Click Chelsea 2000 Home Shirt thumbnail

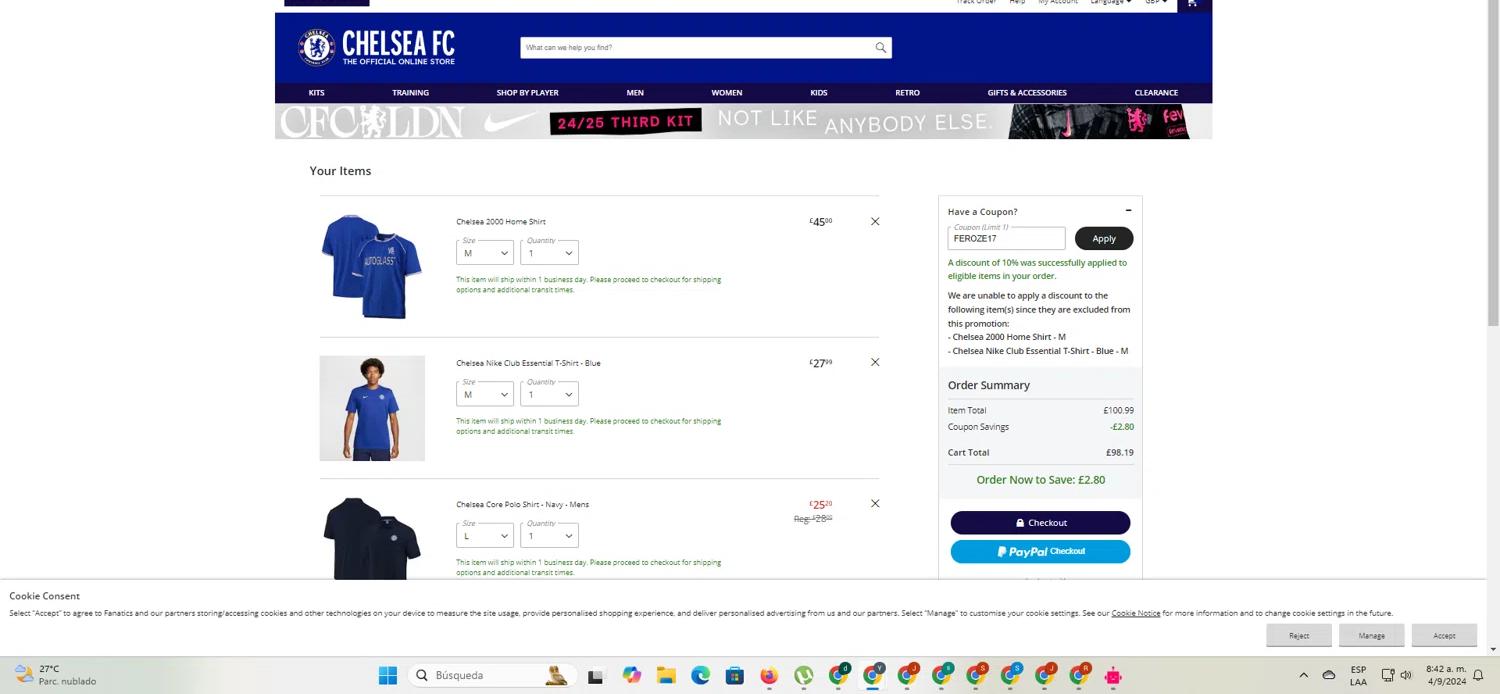[372, 266]
